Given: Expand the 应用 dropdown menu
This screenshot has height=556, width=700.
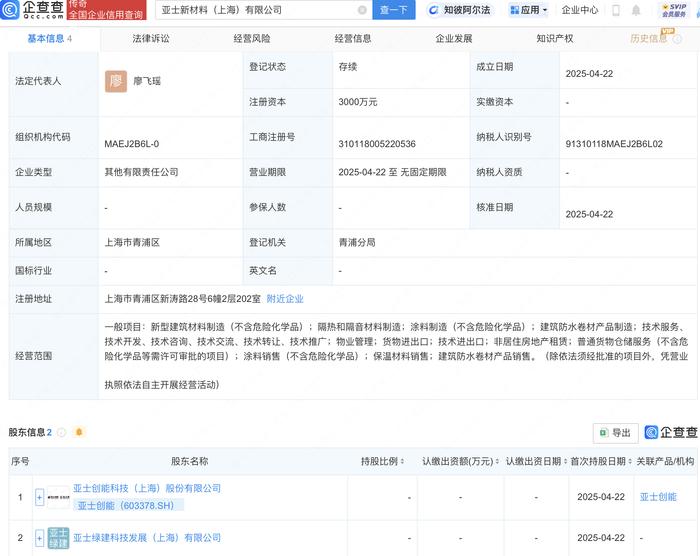Looking at the screenshot, I should (x=529, y=10).
